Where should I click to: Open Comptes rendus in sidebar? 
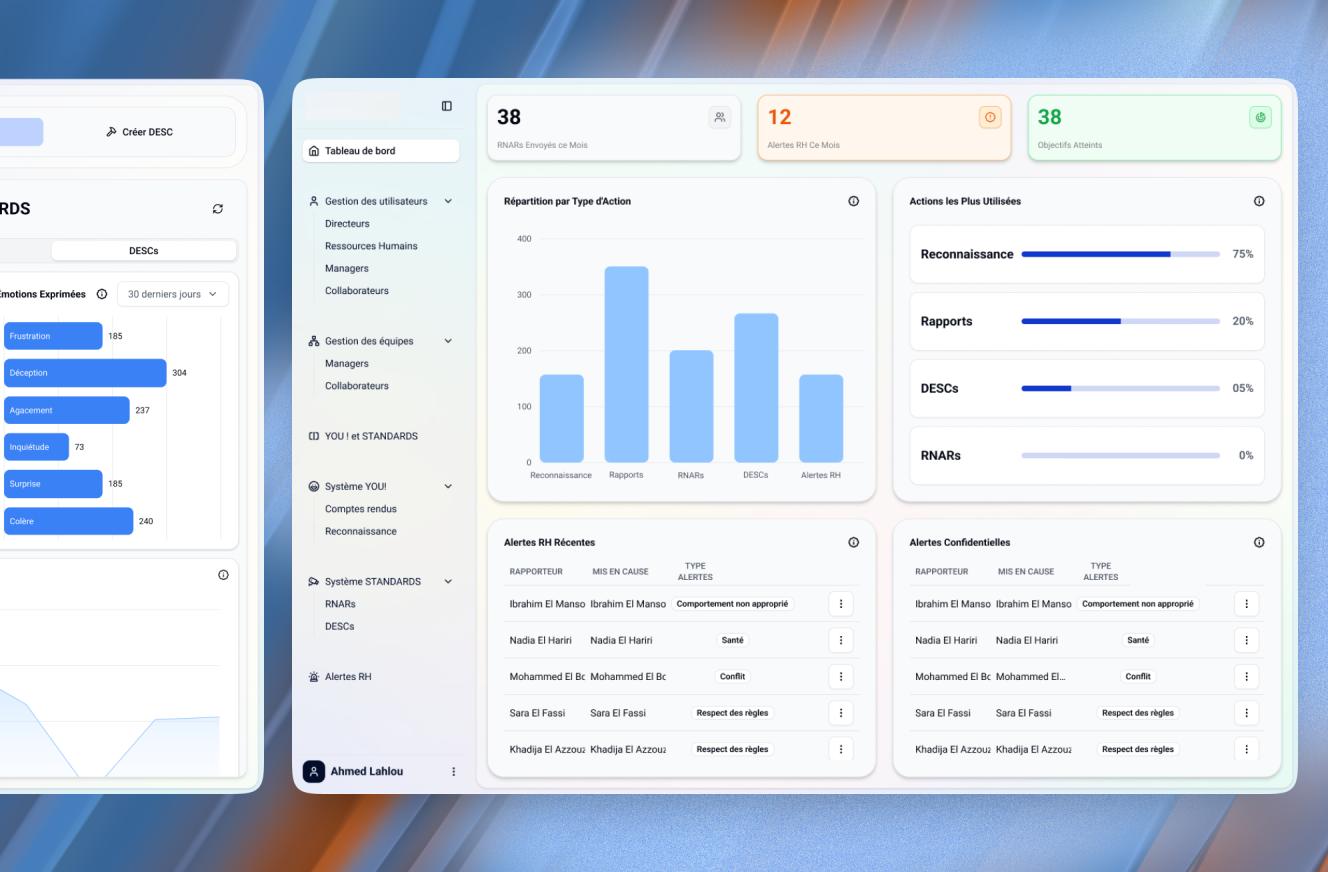[x=361, y=509]
